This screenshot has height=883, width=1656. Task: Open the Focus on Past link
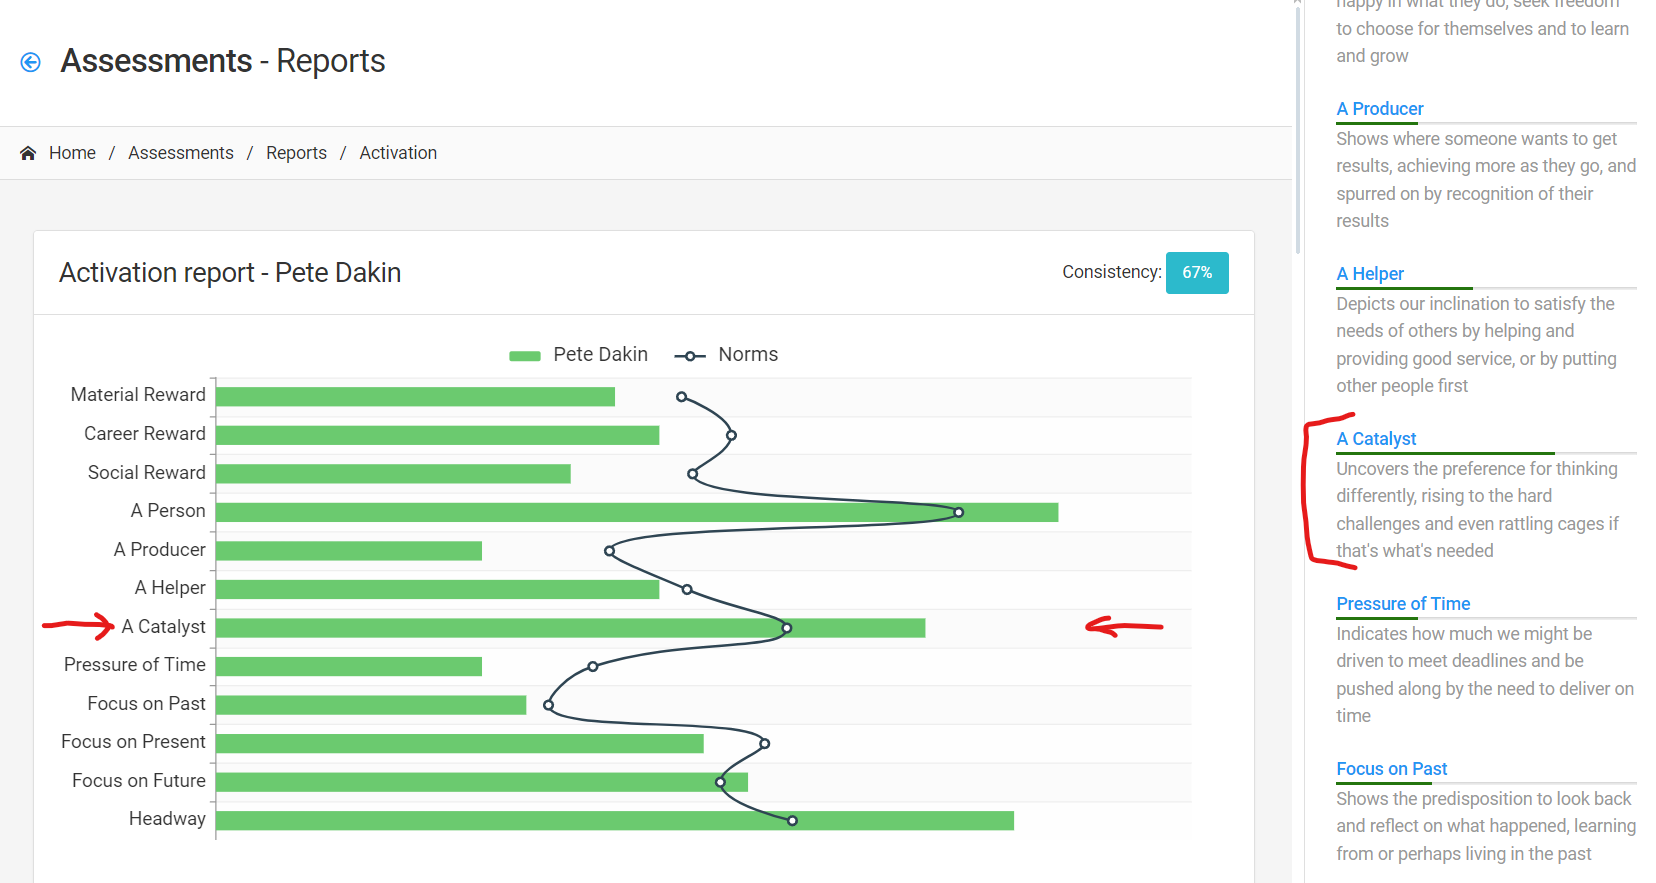[x=1391, y=769]
